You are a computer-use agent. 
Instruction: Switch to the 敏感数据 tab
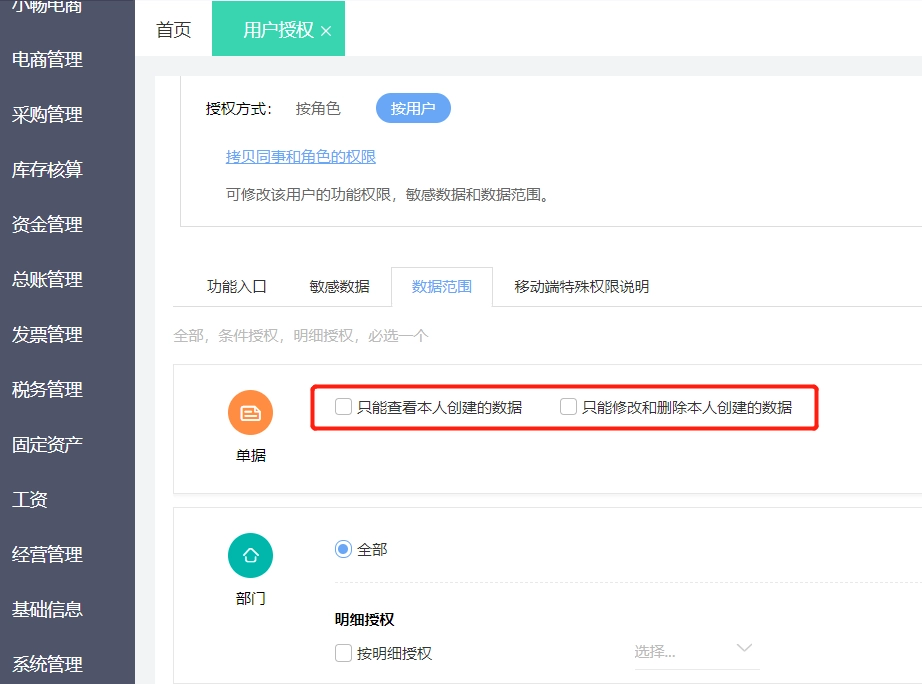tap(339, 286)
